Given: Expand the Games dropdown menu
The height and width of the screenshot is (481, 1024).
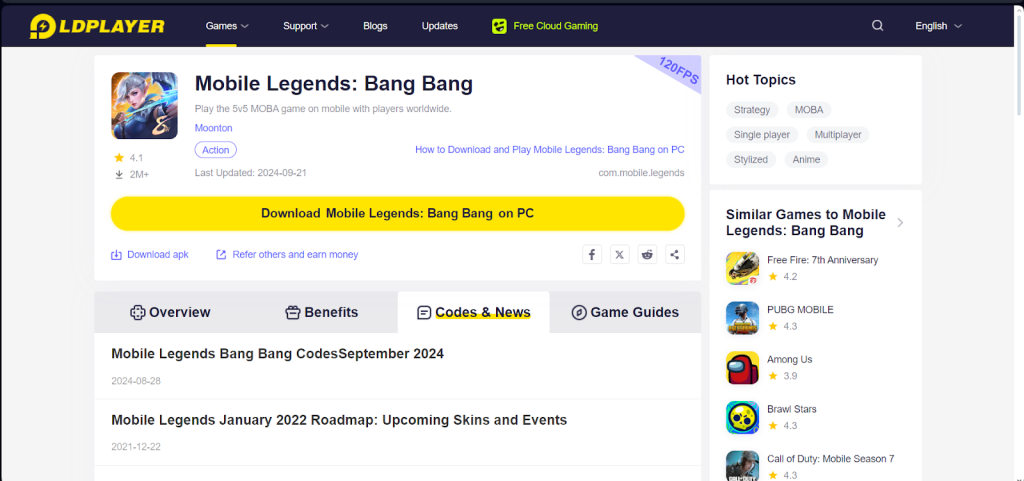Looking at the screenshot, I should [227, 26].
